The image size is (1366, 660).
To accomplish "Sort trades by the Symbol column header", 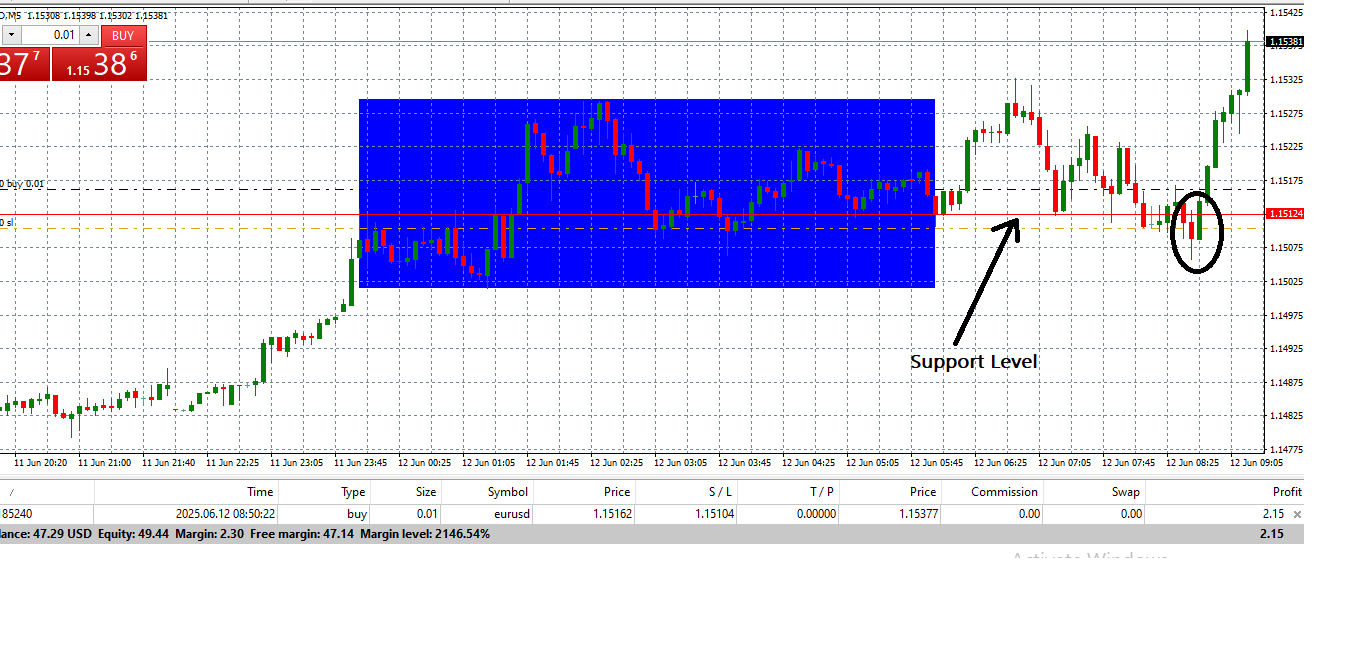I will (x=507, y=491).
